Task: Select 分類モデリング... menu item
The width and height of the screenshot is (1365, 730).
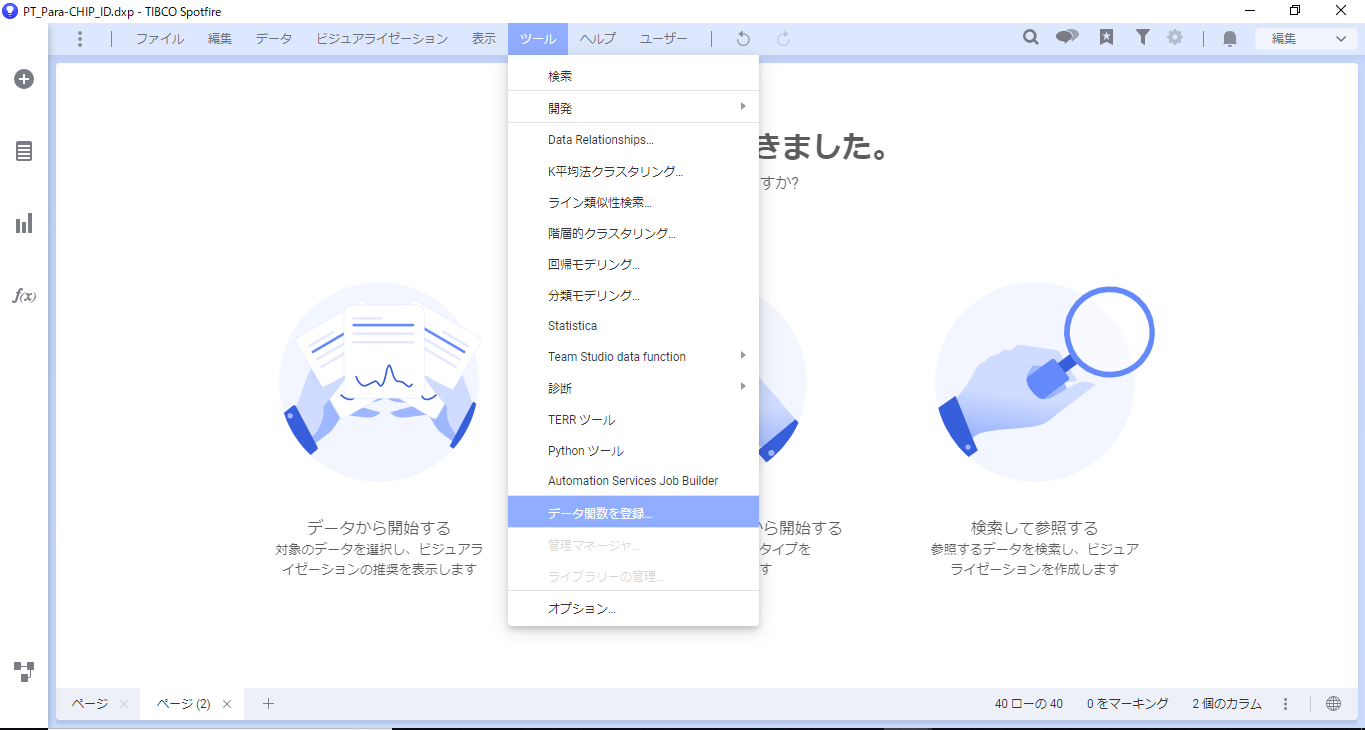Action: tap(633, 295)
